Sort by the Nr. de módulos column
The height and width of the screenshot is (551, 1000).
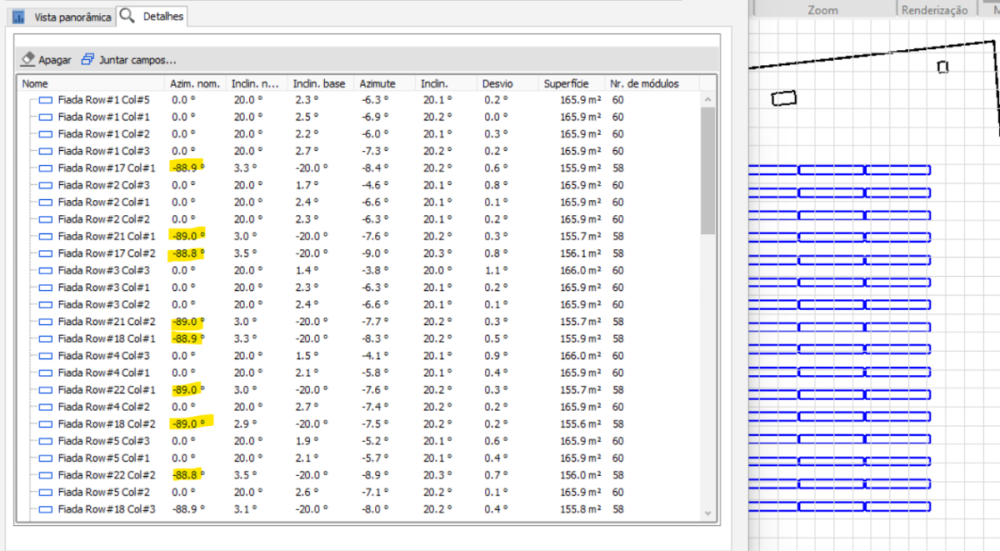click(645, 83)
